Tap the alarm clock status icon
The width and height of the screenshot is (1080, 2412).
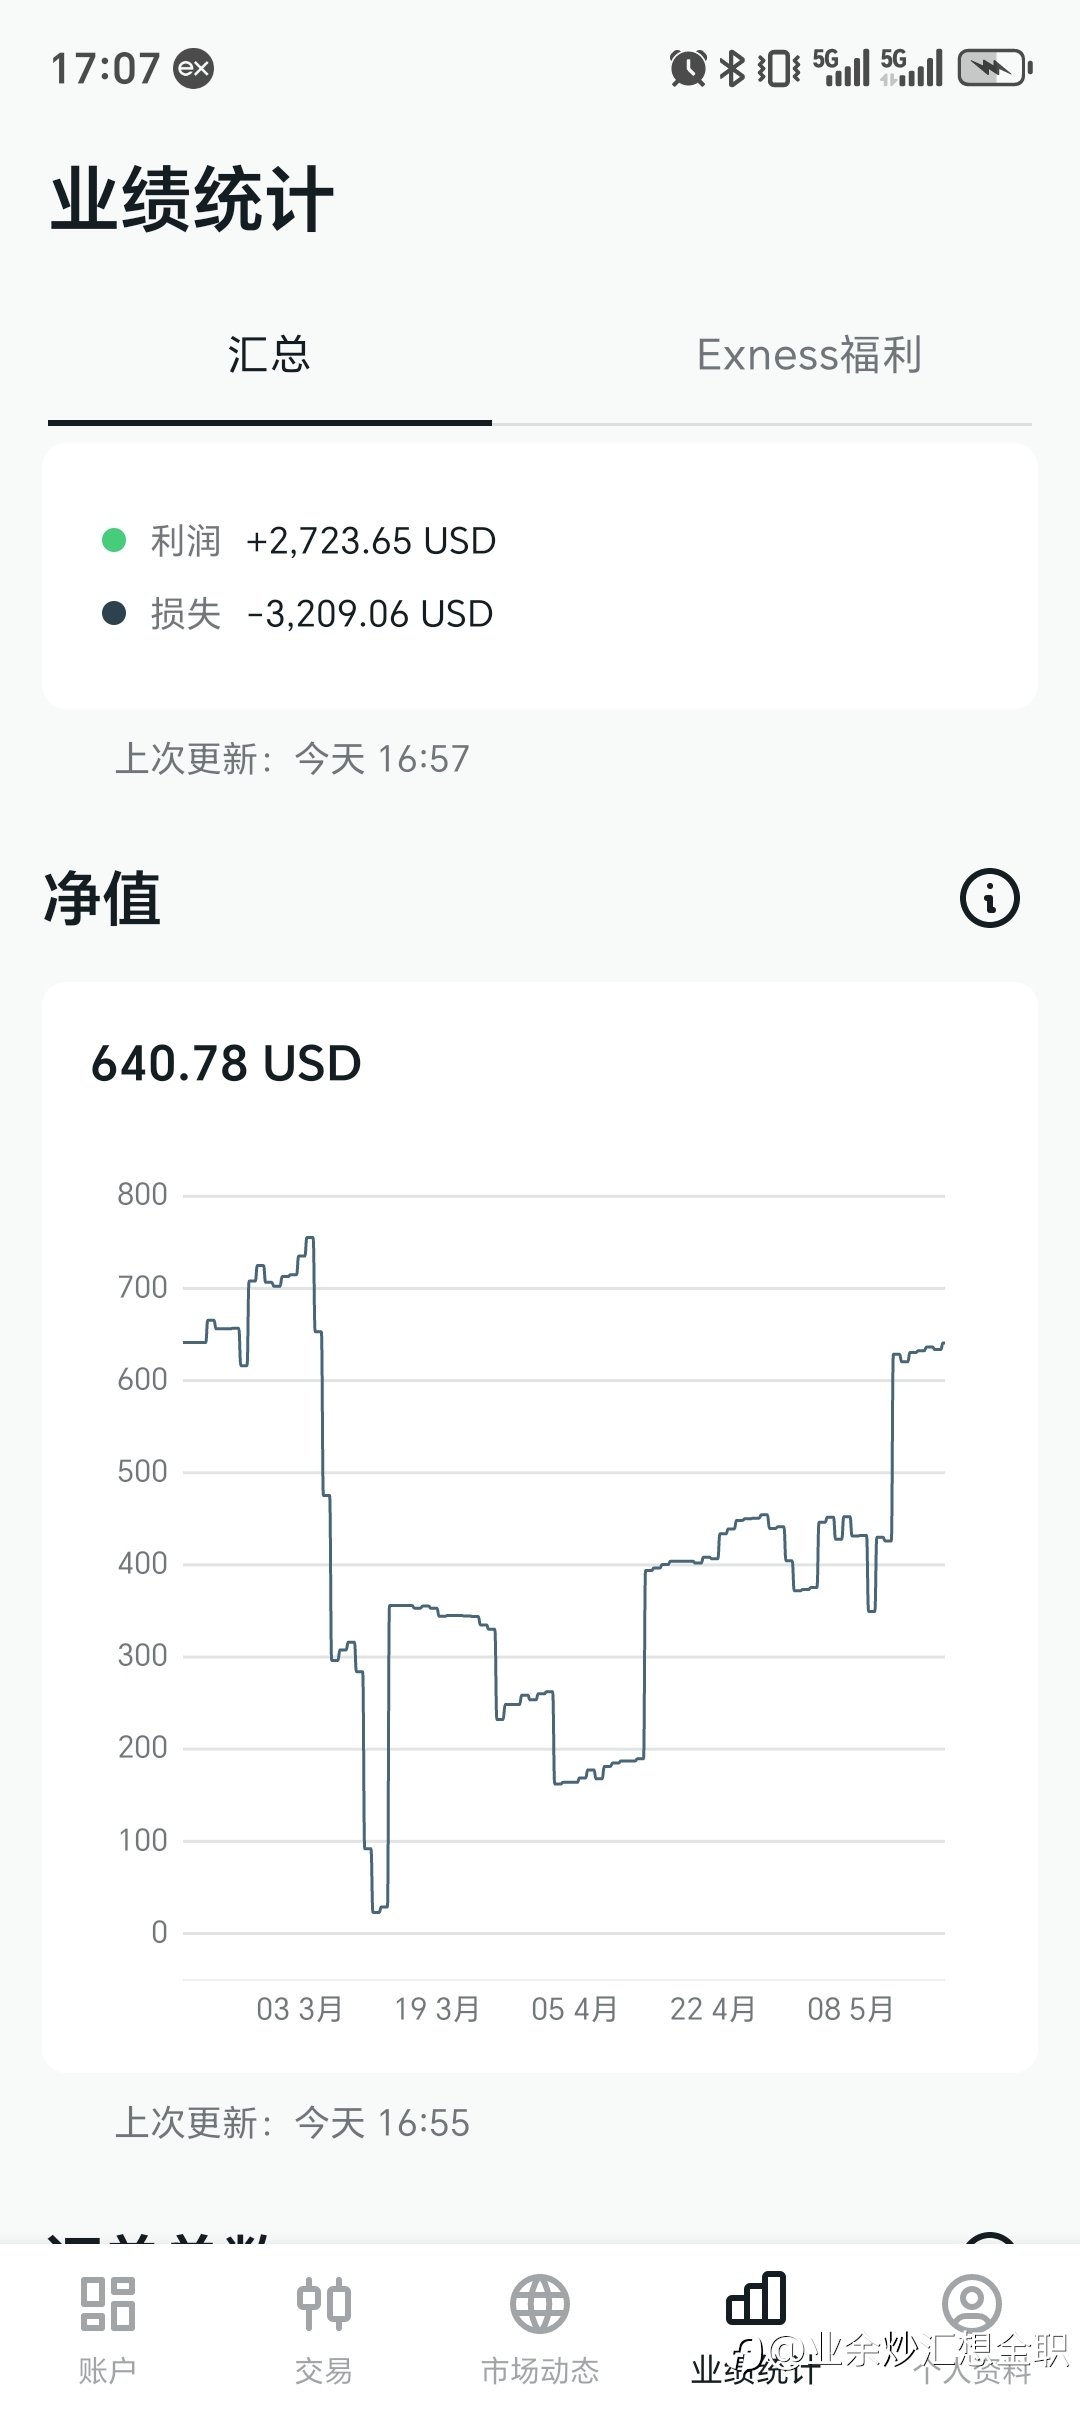[688, 68]
